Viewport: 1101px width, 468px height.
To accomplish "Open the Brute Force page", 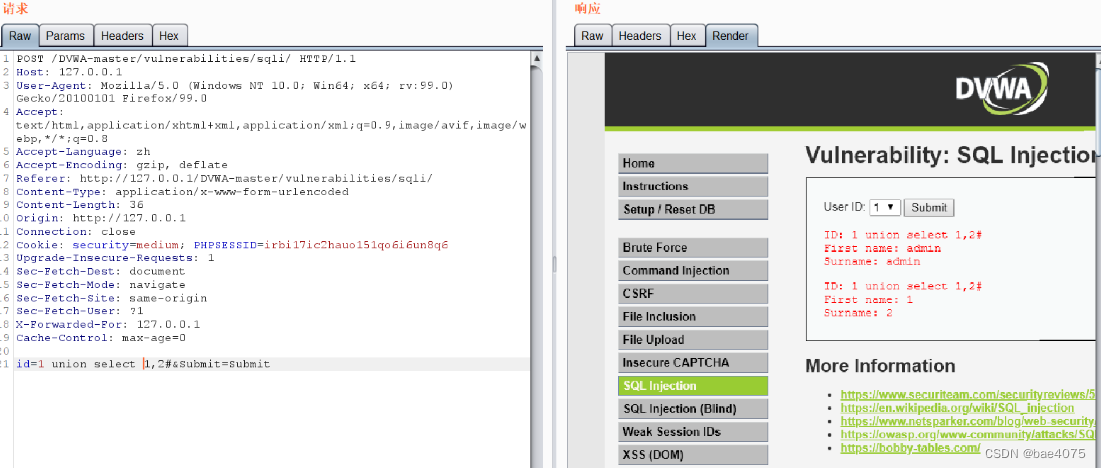I will tap(693, 248).
